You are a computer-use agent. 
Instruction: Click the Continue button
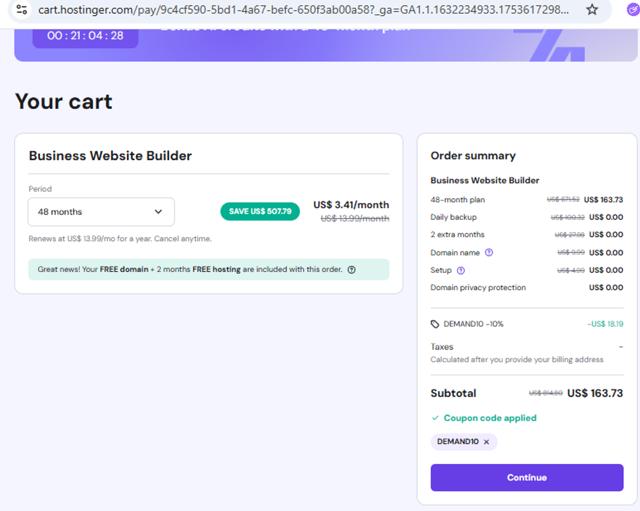click(527, 478)
